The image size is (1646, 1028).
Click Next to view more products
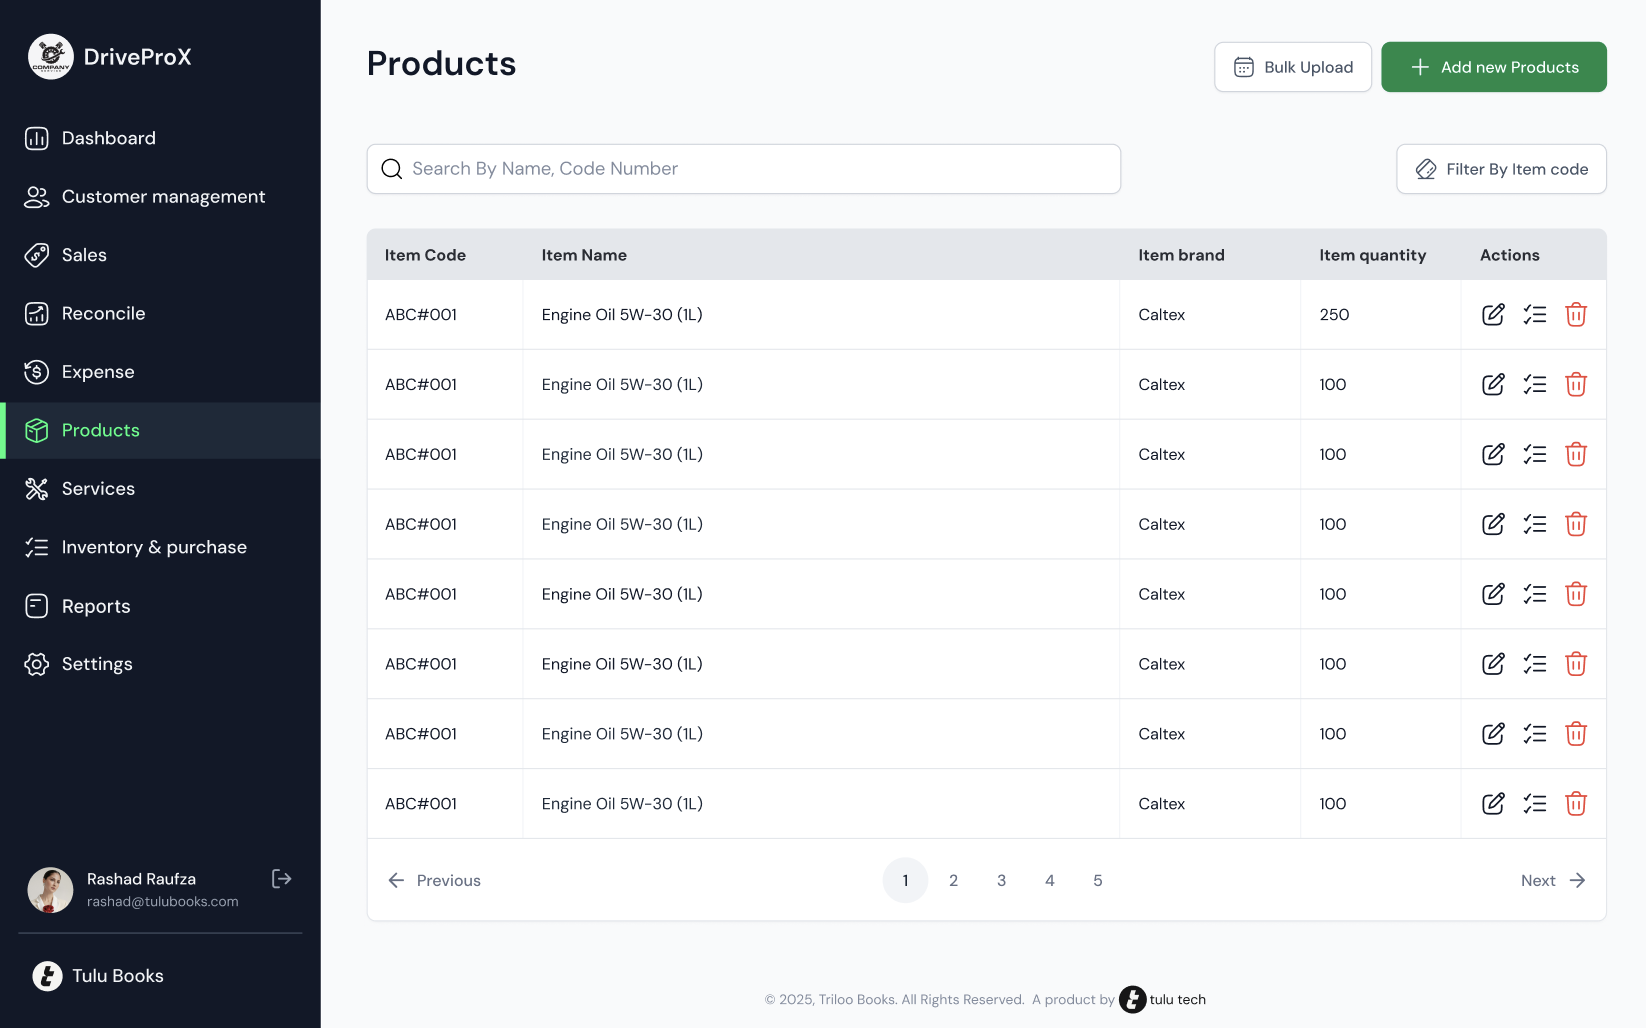[1552, 880]
